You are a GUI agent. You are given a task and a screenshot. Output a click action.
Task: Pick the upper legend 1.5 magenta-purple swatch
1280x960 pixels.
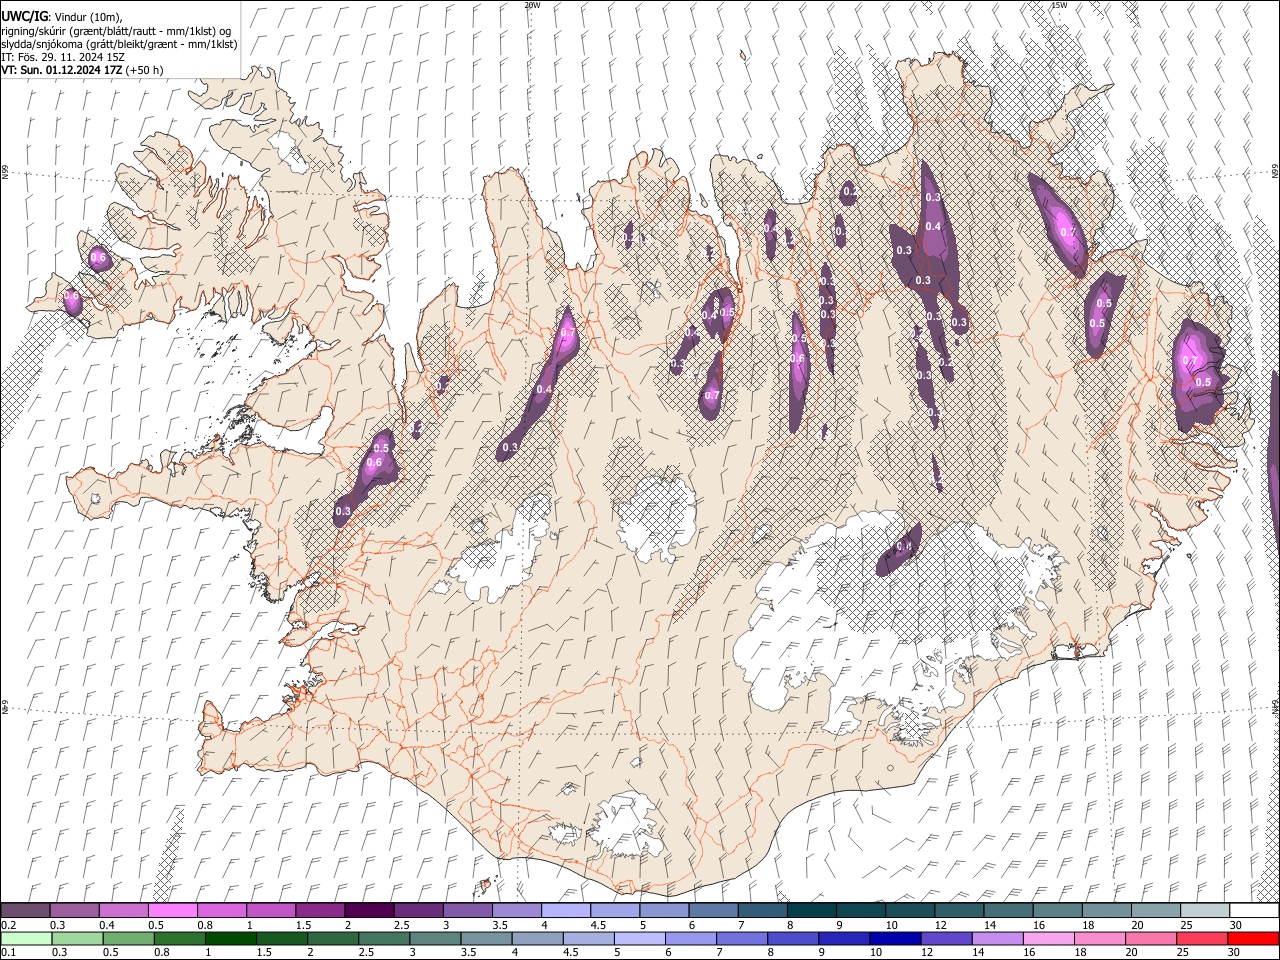click(x=320, y=911)
